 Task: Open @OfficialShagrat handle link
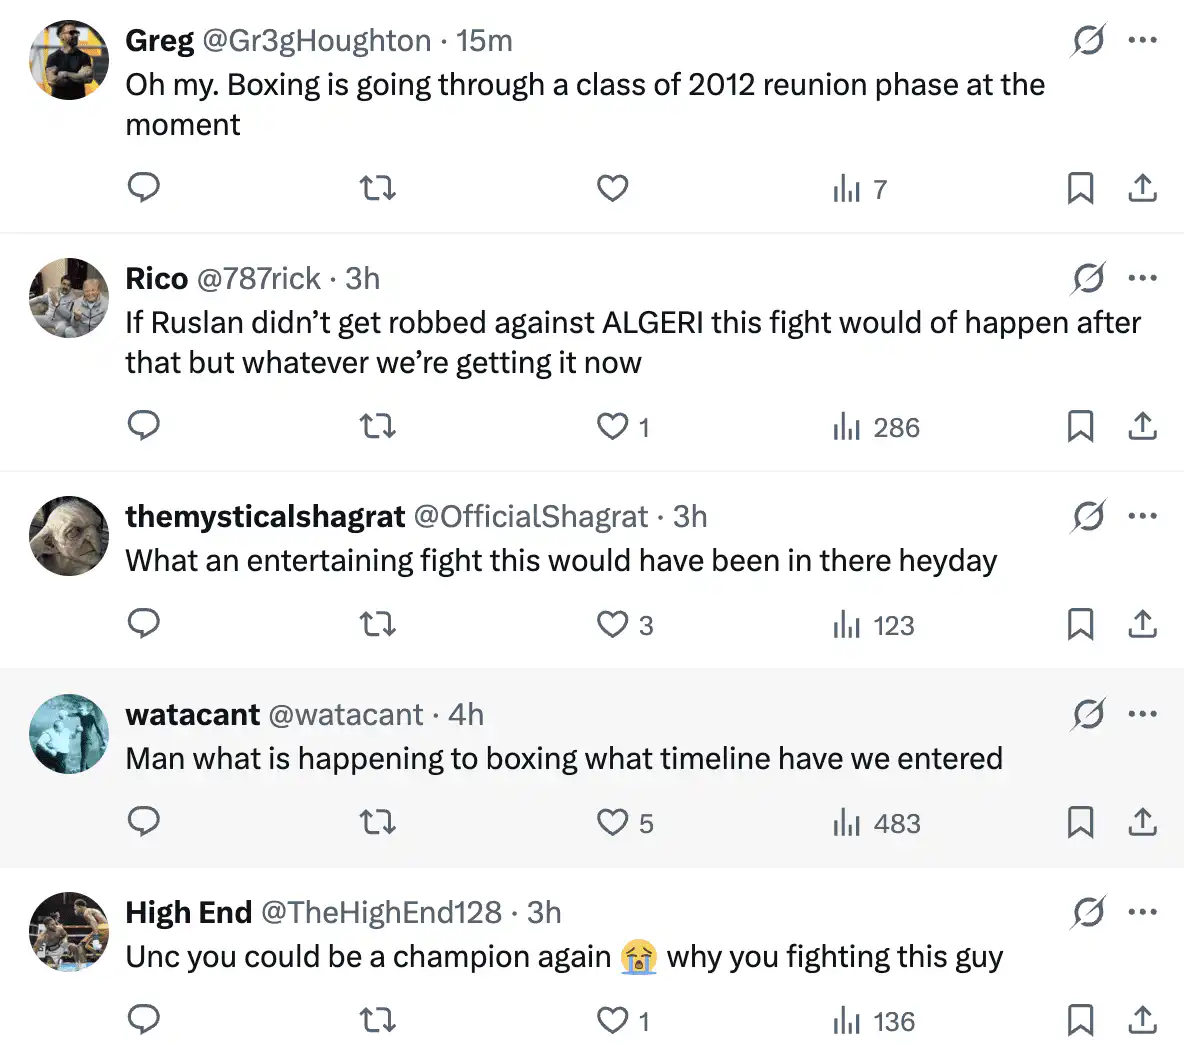531,516
